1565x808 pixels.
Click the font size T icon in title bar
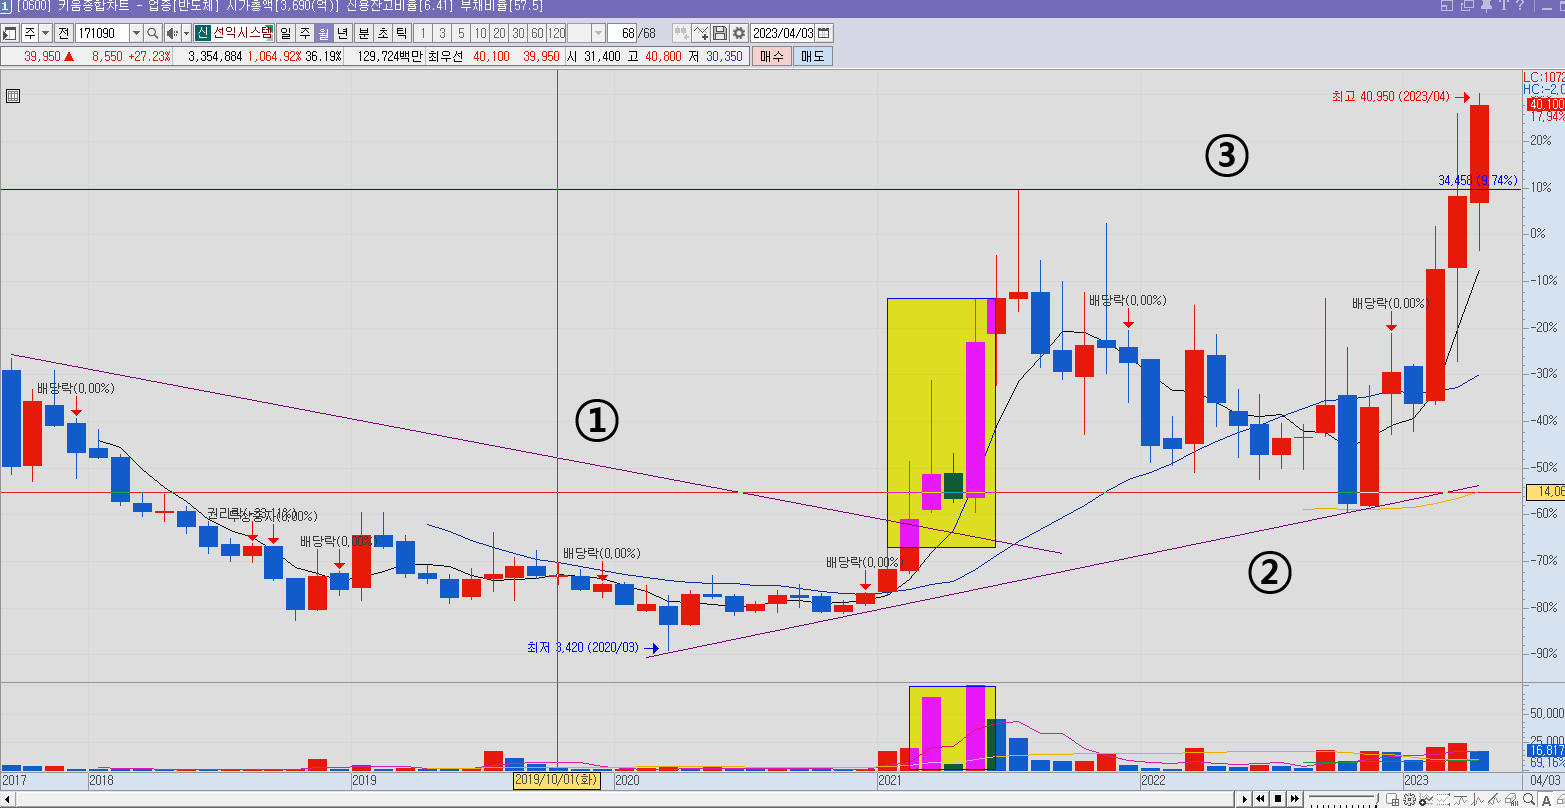coord(1504,5)
